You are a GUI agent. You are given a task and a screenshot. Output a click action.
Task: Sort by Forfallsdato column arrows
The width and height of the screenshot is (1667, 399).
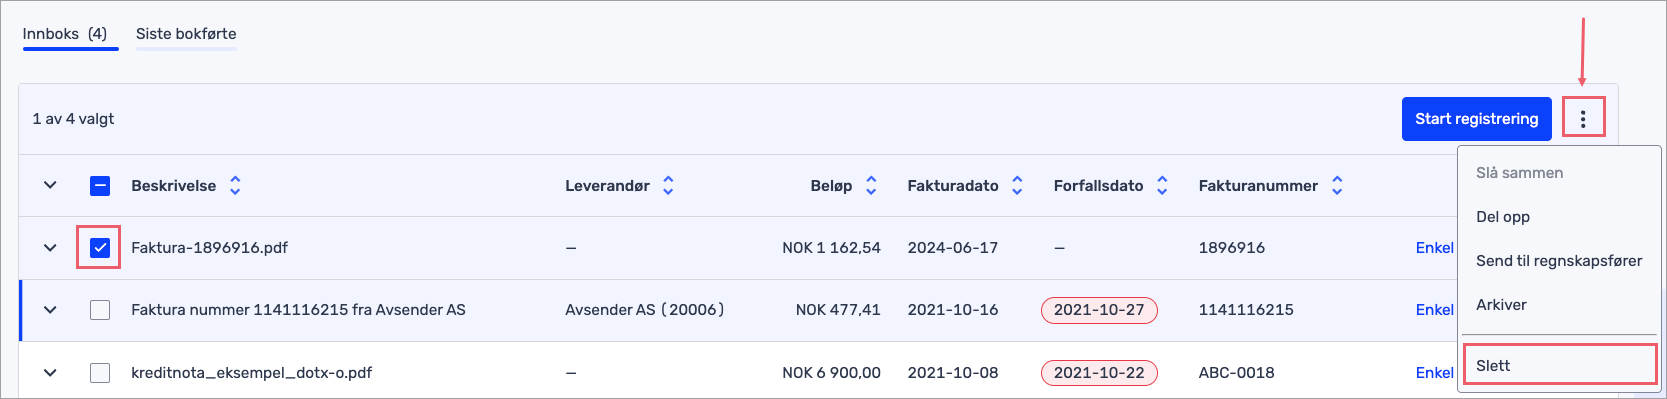pyautogui.click(x=1162, y=185)
